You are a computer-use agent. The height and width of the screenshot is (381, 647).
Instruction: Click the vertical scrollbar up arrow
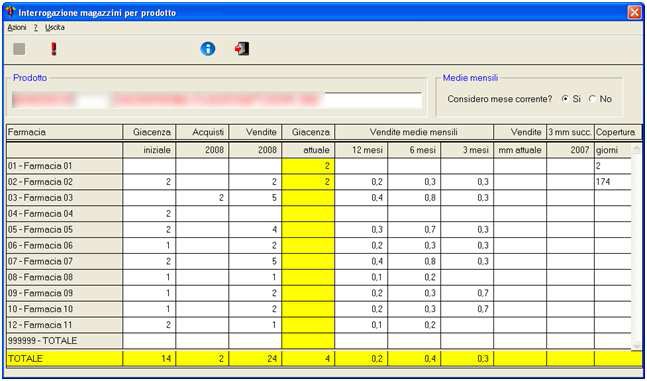click(637, 148)
